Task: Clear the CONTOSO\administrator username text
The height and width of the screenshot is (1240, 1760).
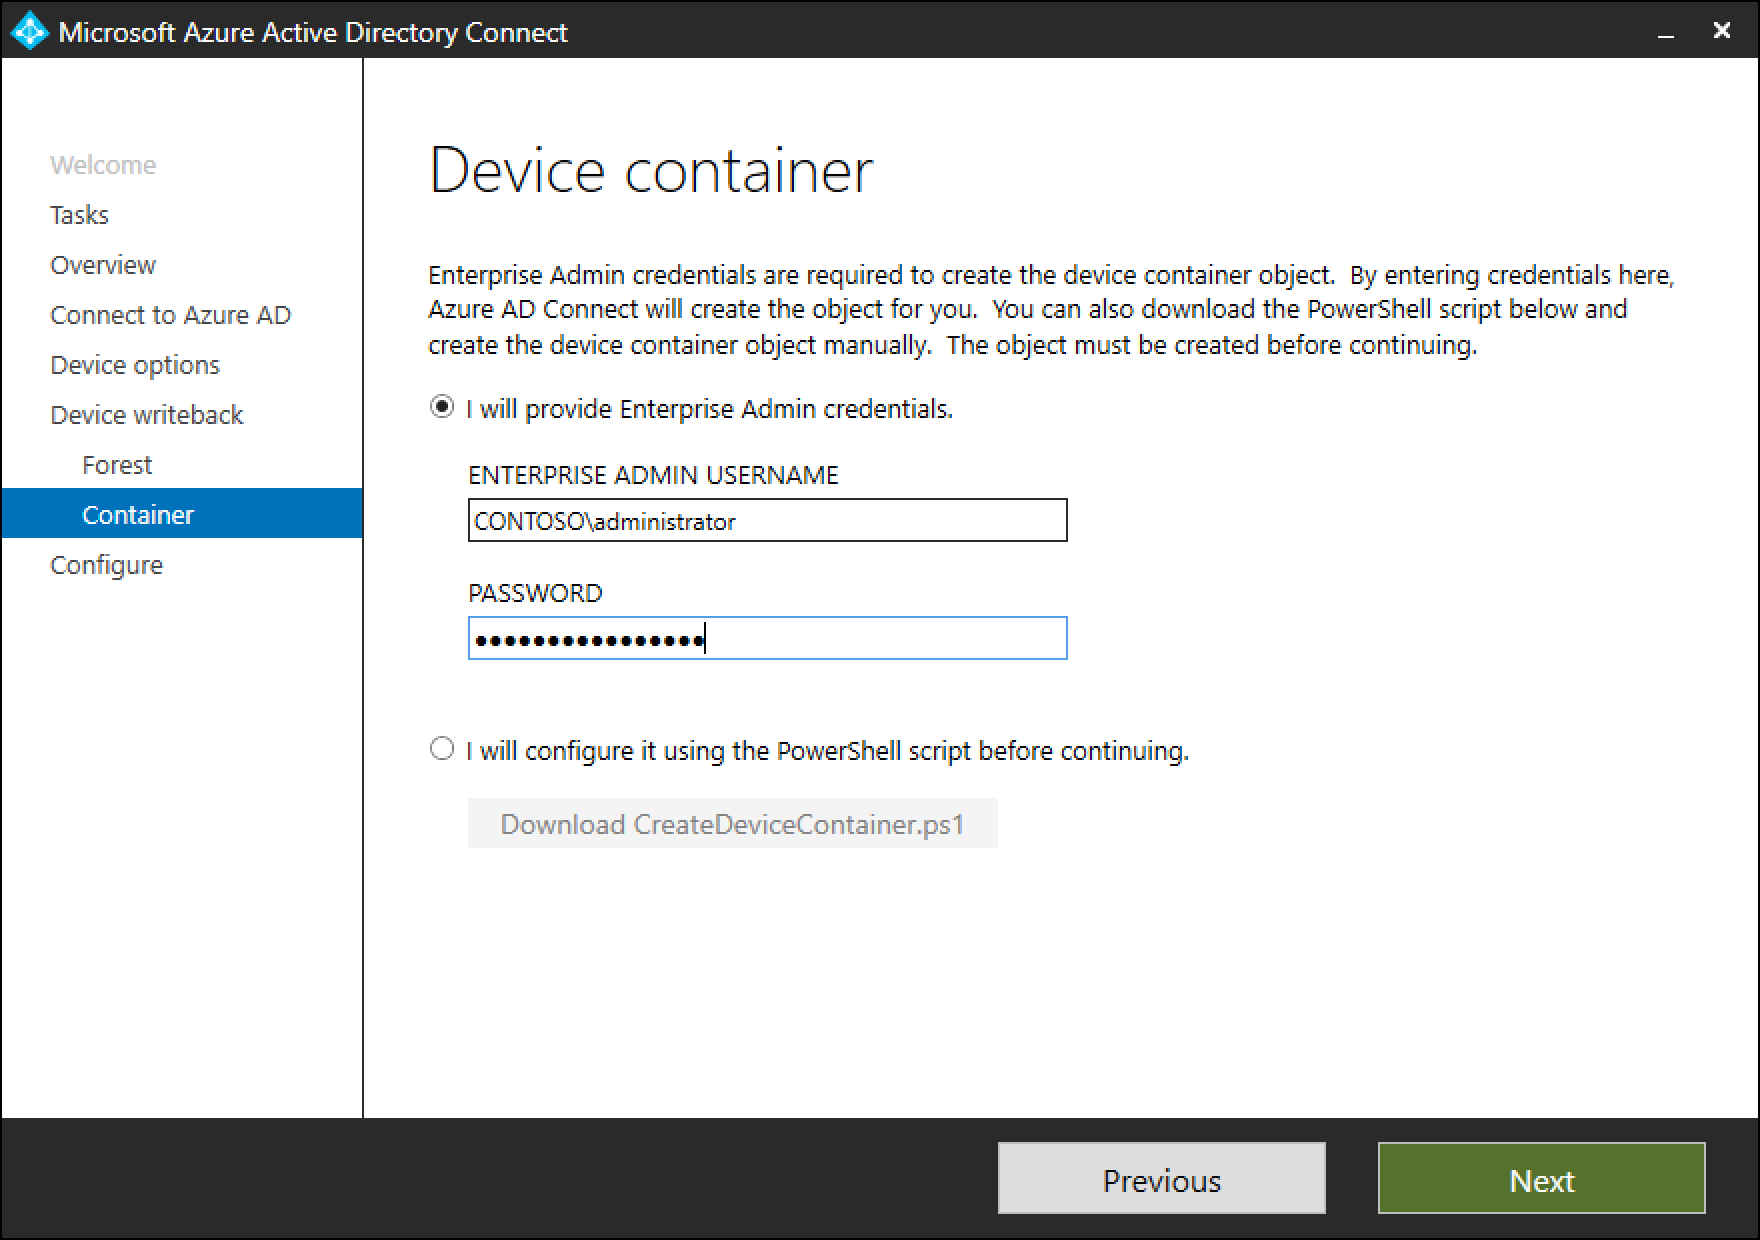Action: point(766,520)
